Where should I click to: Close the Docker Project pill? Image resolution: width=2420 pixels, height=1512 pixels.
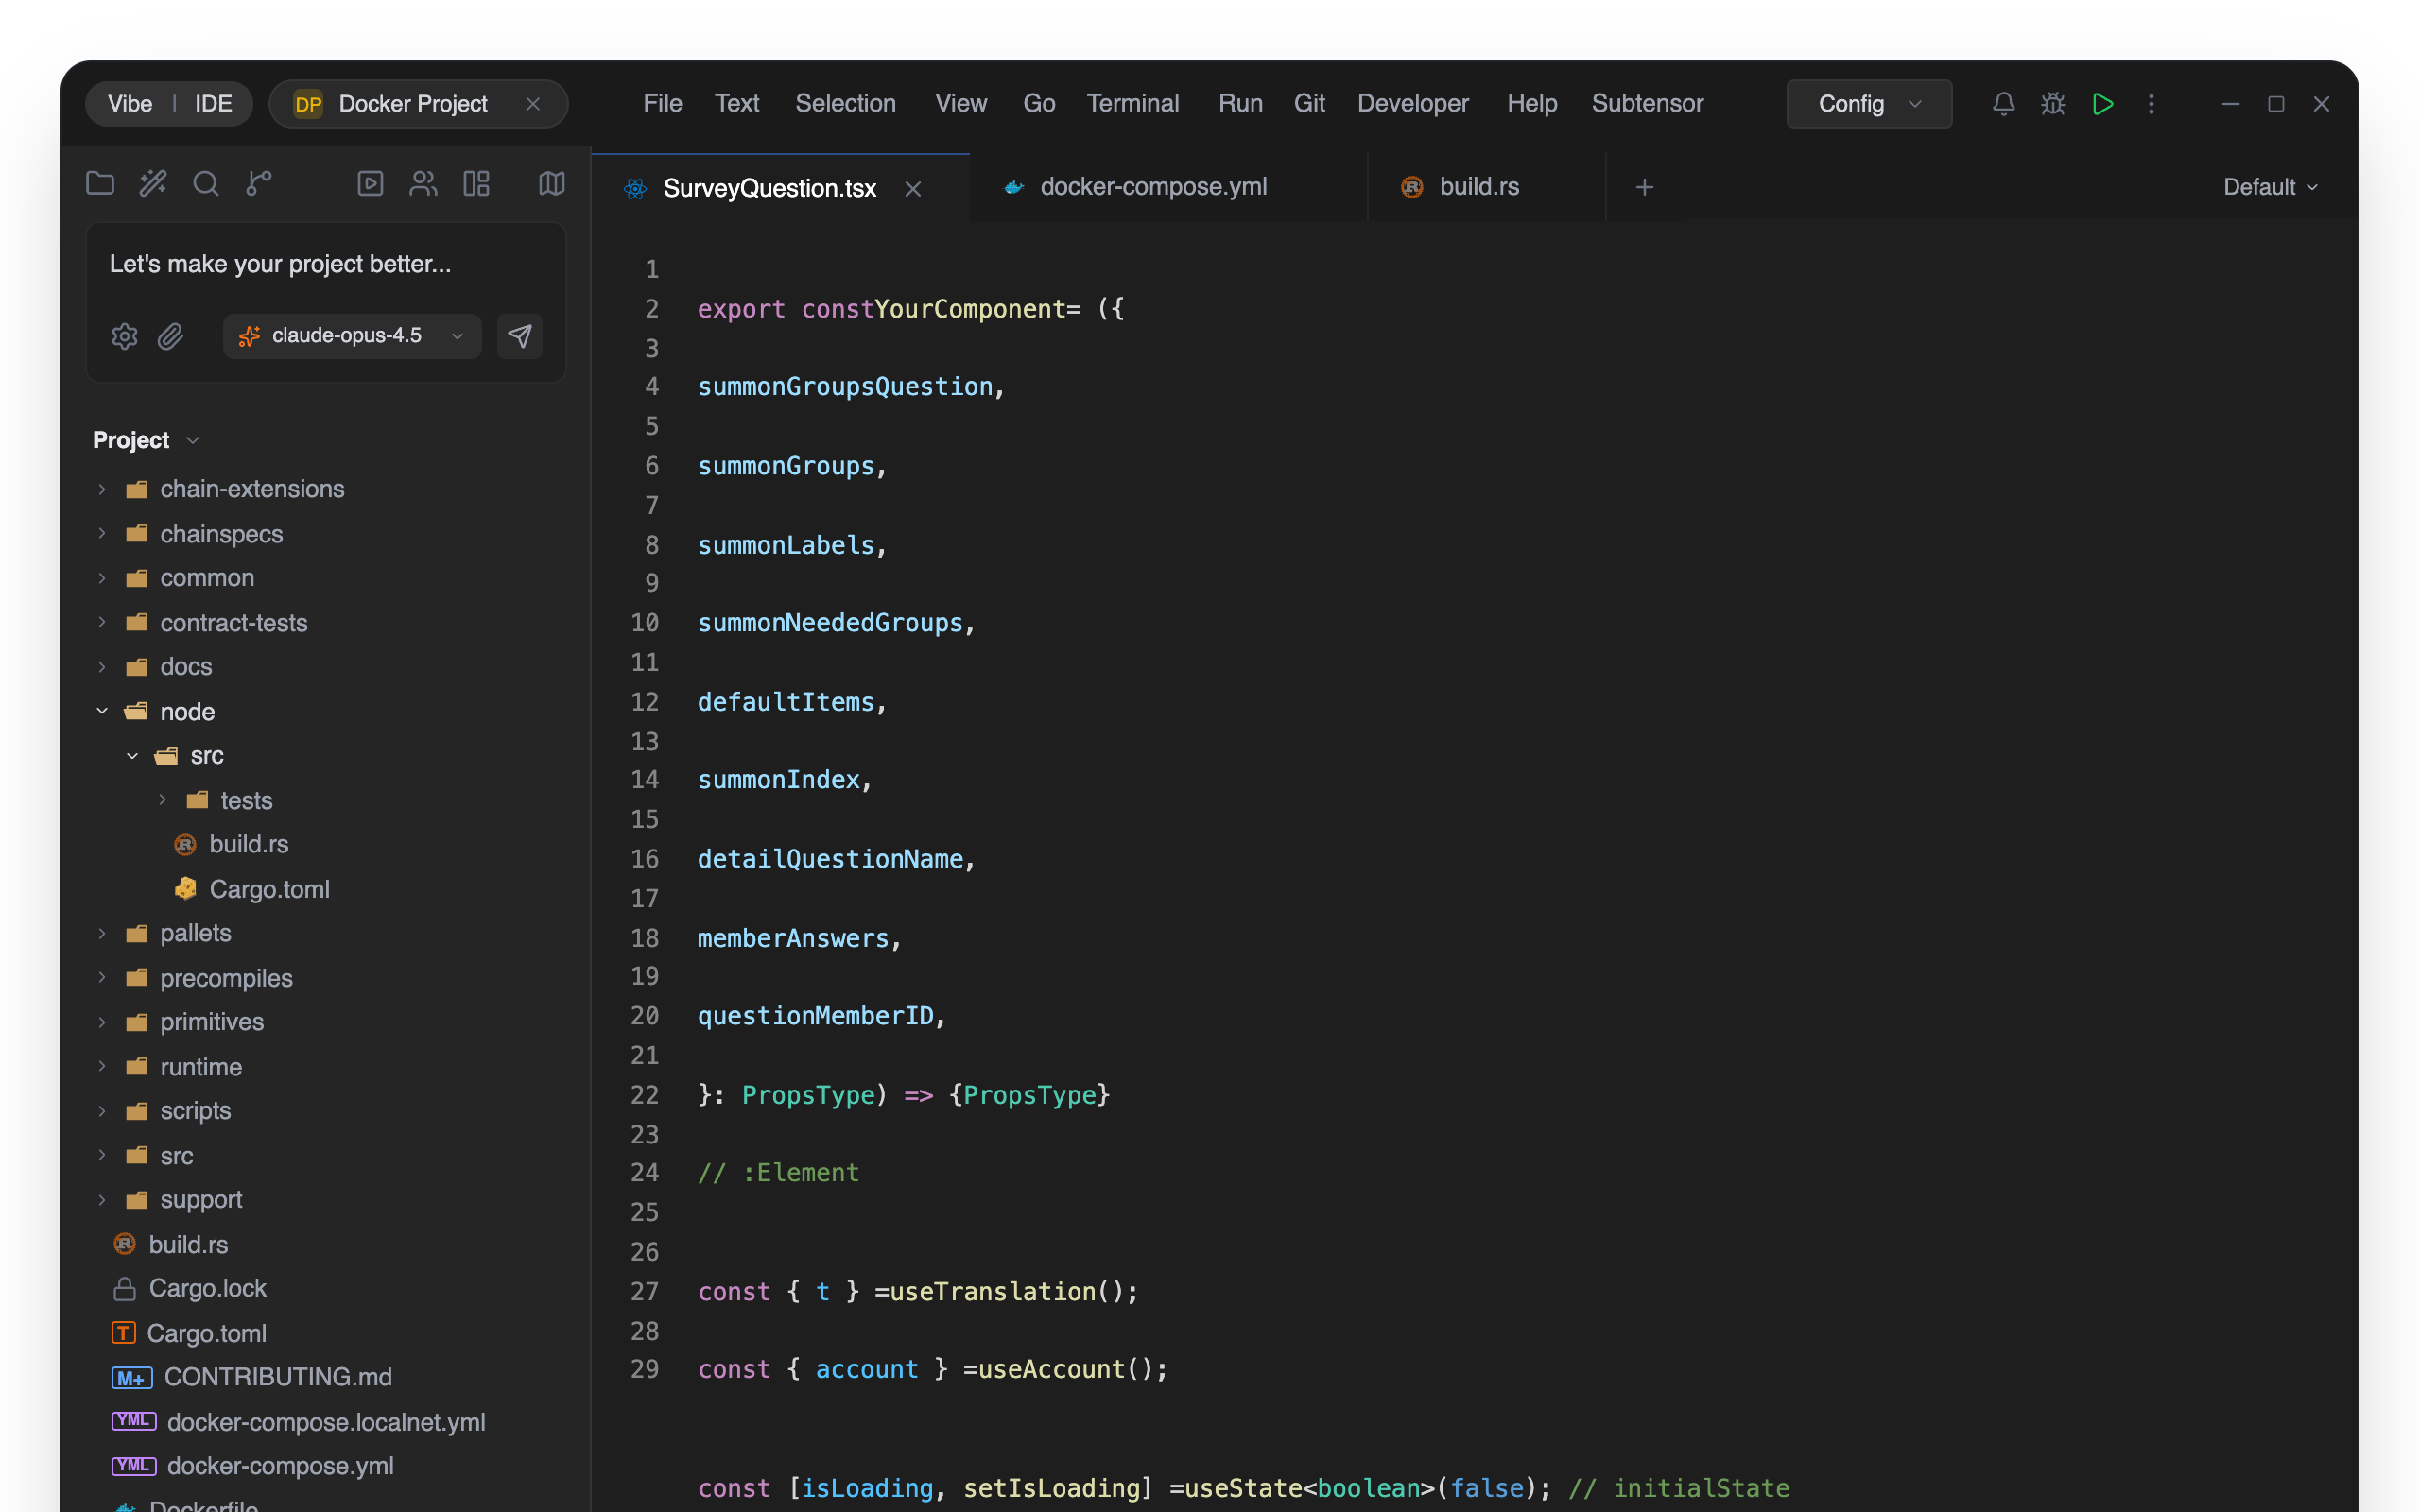pyautogui.click(x=533, y=104)
